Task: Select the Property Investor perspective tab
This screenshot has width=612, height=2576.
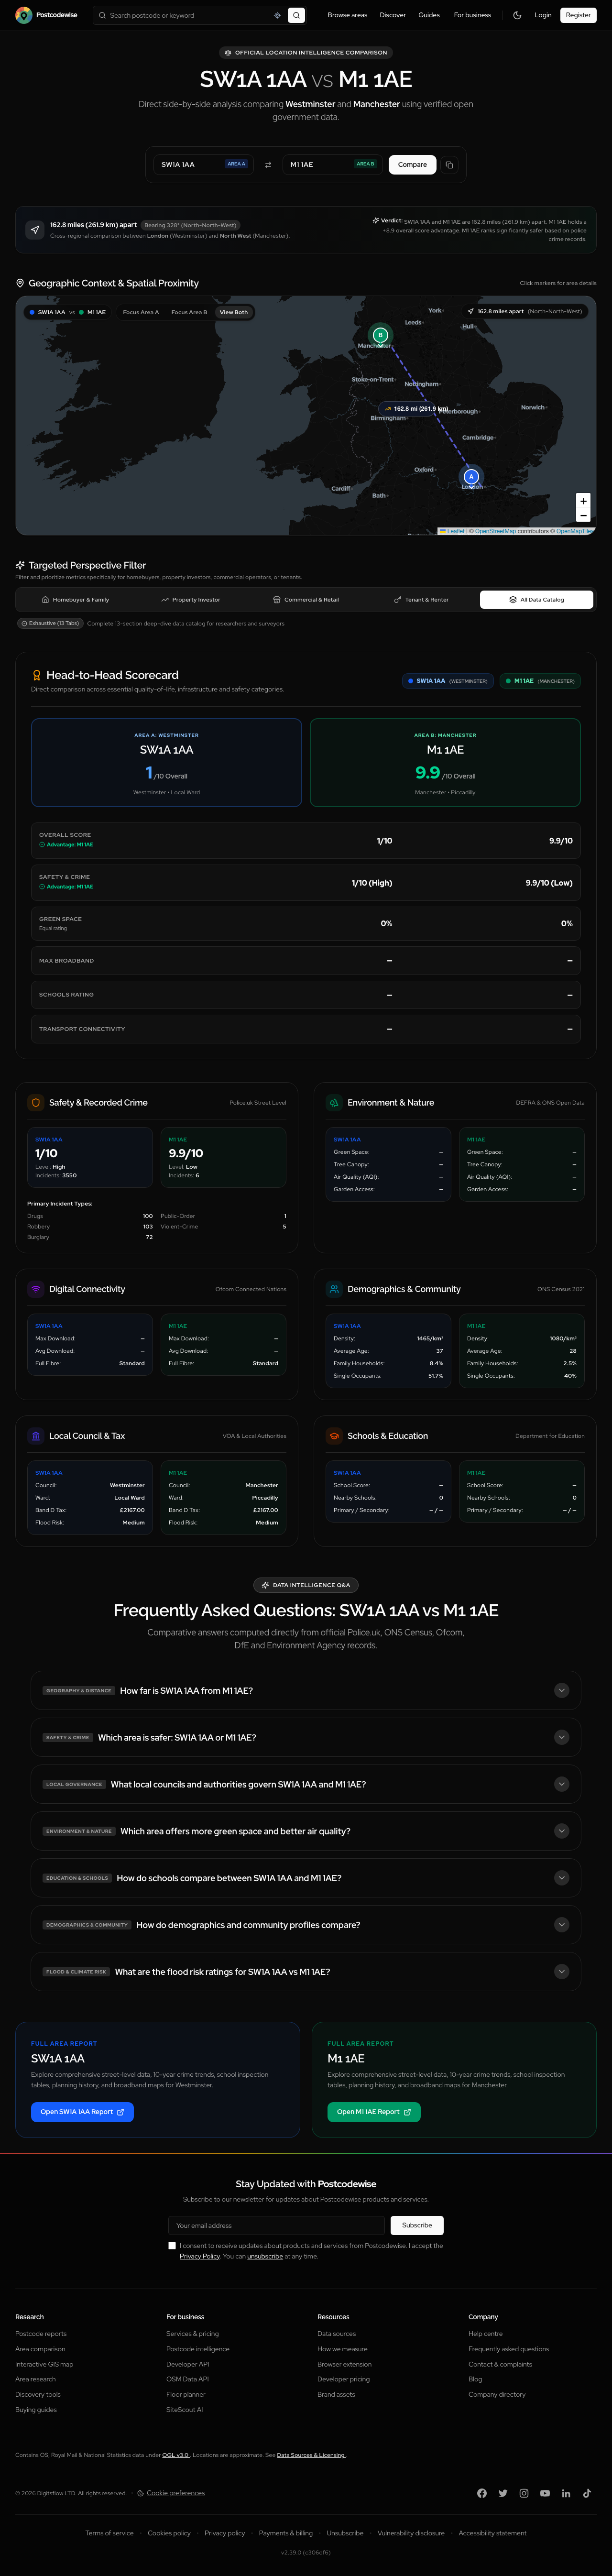Action: tap(190, 600)
